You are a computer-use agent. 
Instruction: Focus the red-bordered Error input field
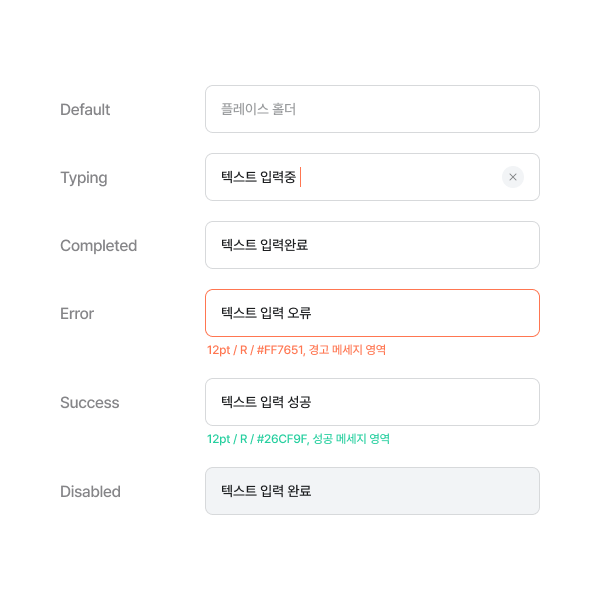(372, 313)
